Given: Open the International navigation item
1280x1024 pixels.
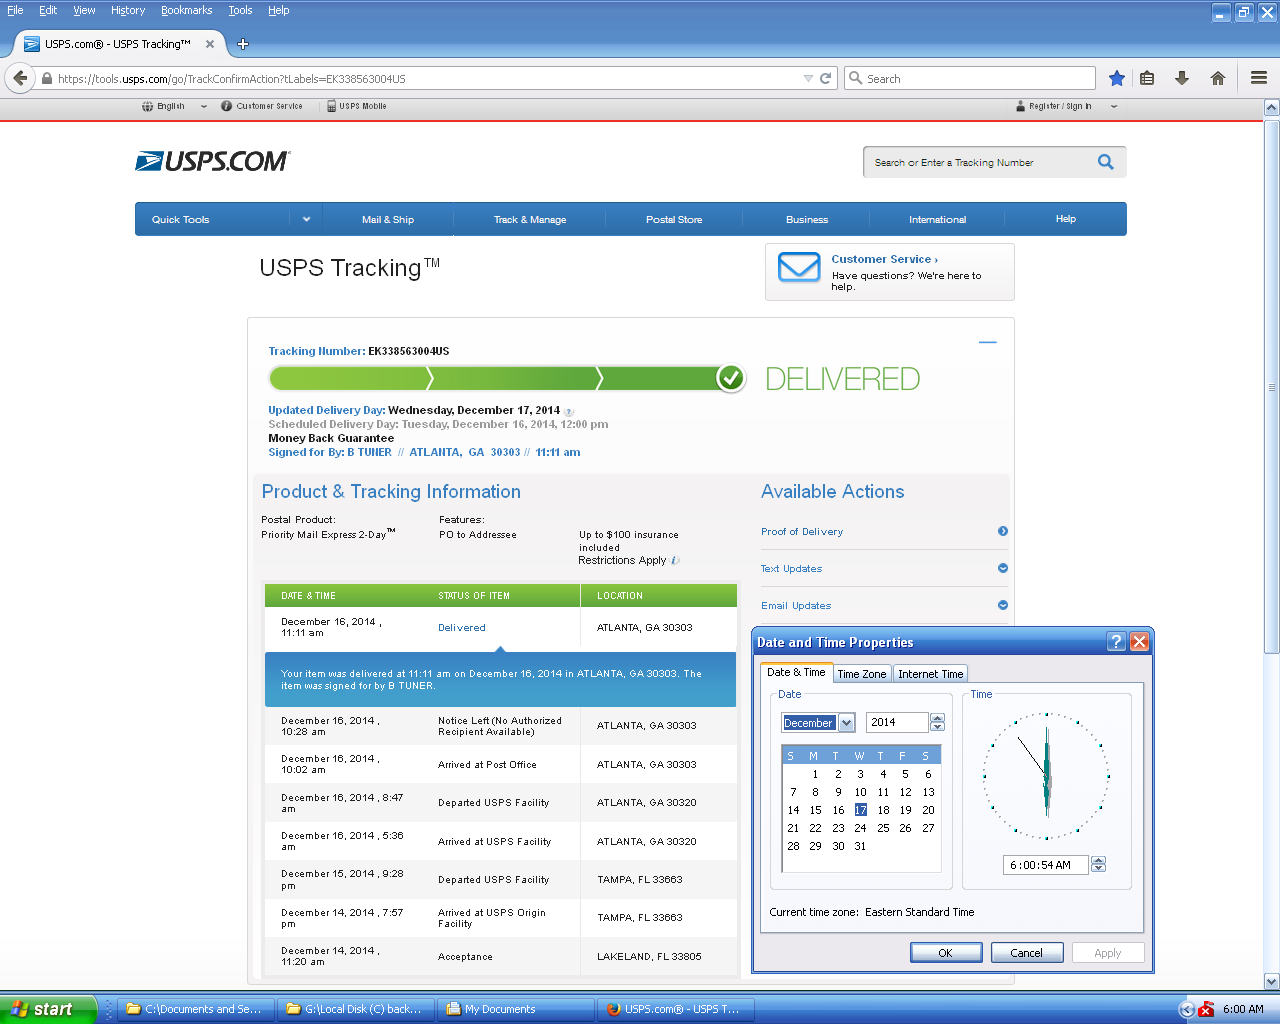Looking at the screenshot, I should 937,219.
